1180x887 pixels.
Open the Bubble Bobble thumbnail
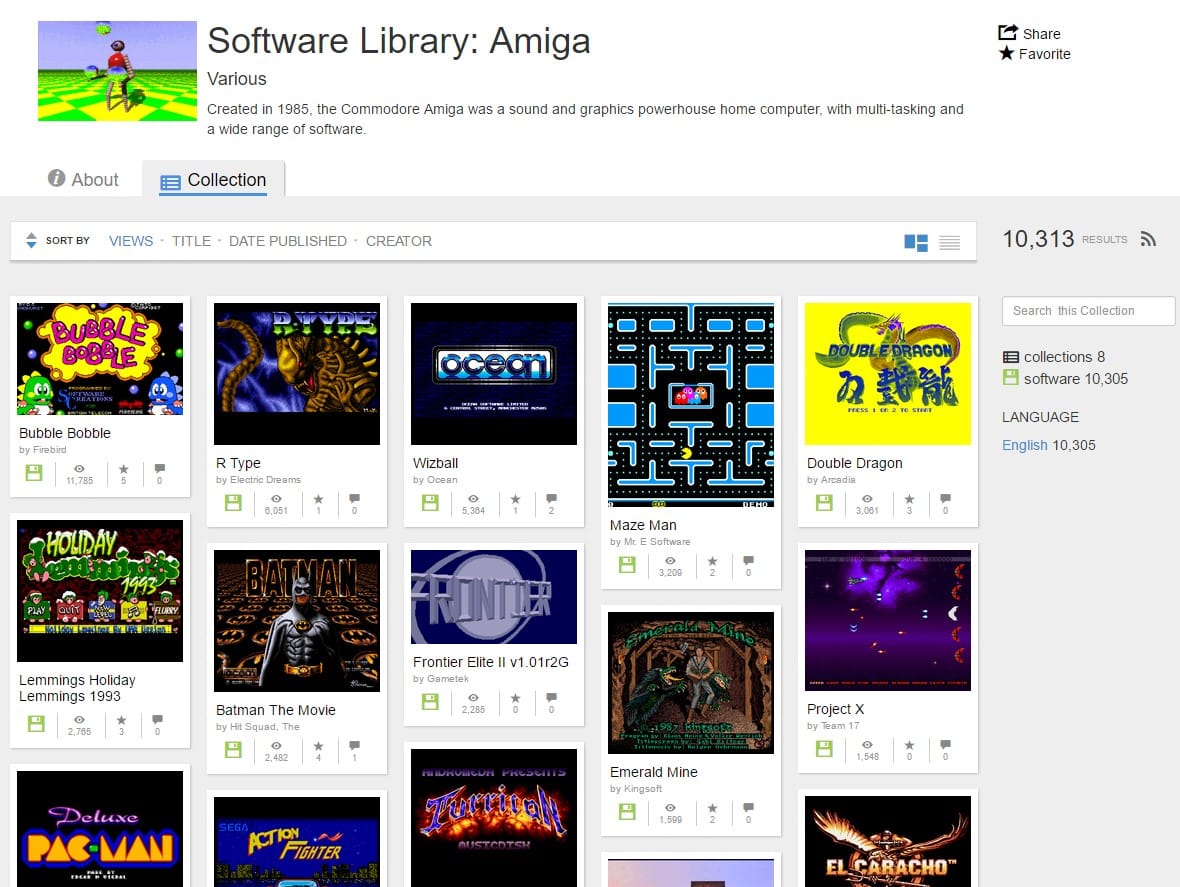tap(100, 359)
